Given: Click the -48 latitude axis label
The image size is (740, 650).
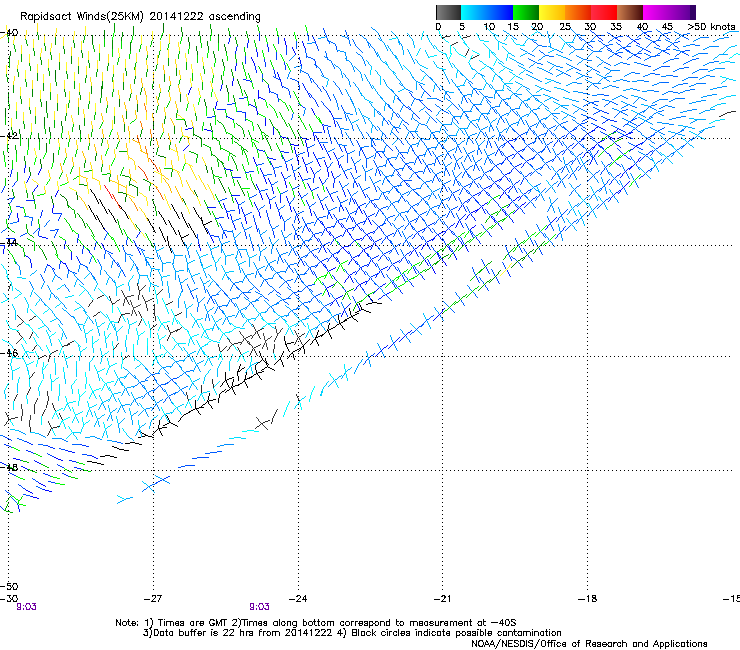Looking at the screenshot, I should pyautogui.click(x=9, y=467).
